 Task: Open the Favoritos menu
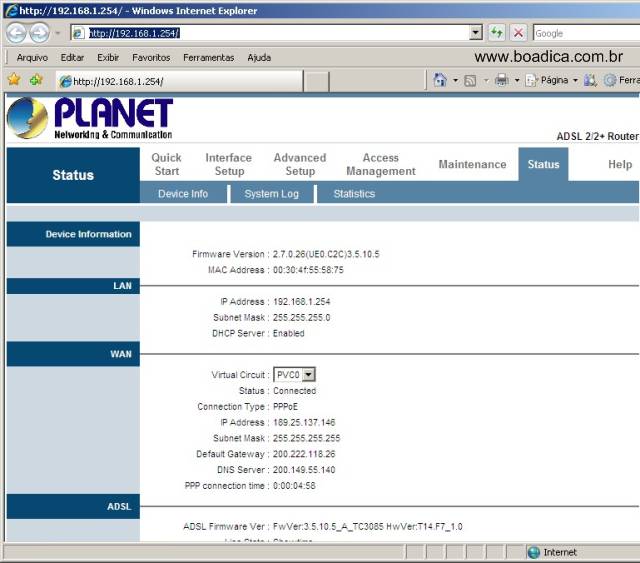[x=151, y=58]
